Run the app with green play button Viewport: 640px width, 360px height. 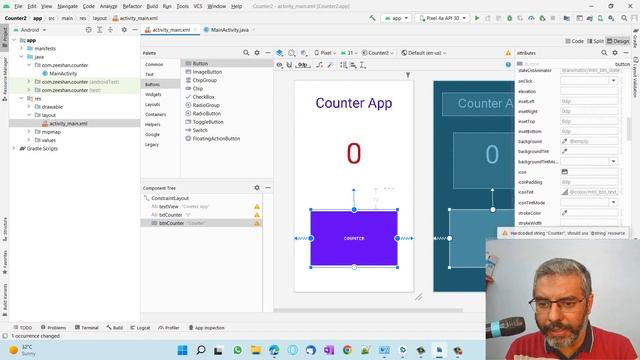coord(477,18)
